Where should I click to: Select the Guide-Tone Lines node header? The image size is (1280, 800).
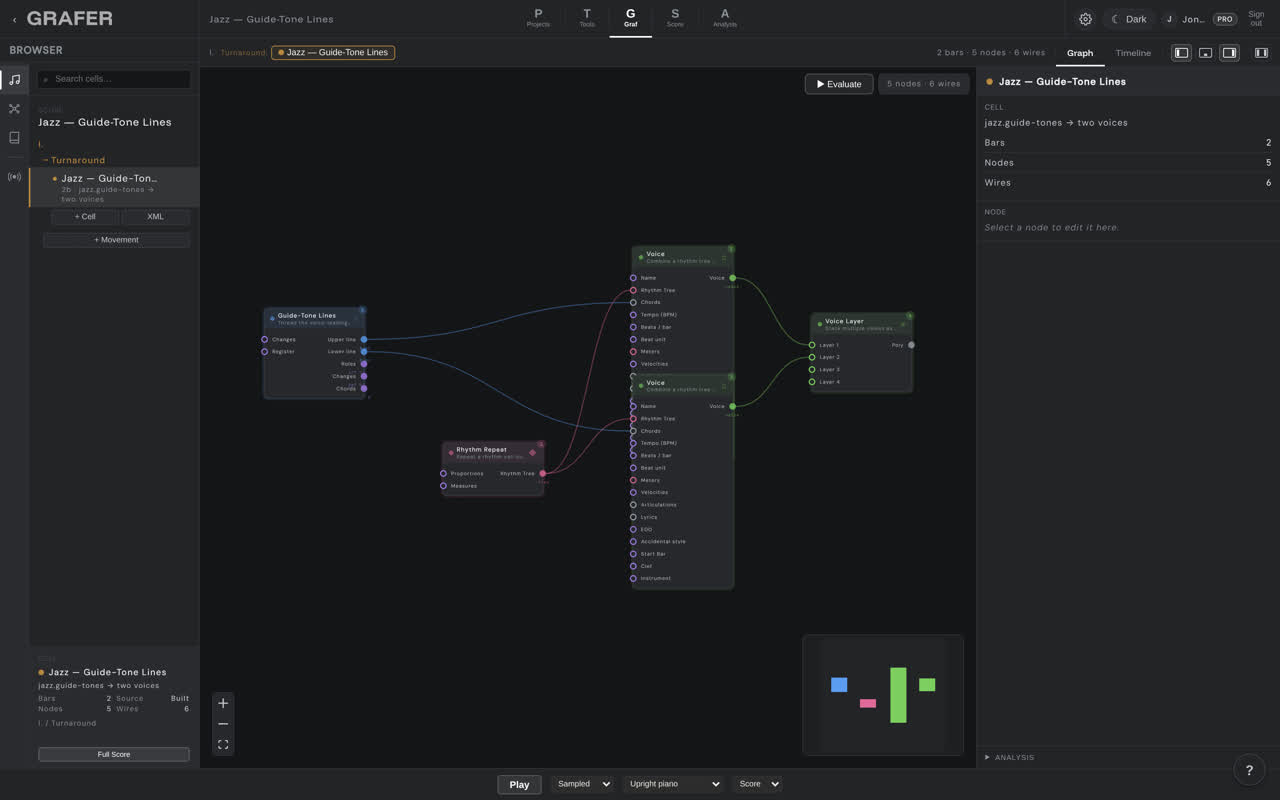pos(314,319)
